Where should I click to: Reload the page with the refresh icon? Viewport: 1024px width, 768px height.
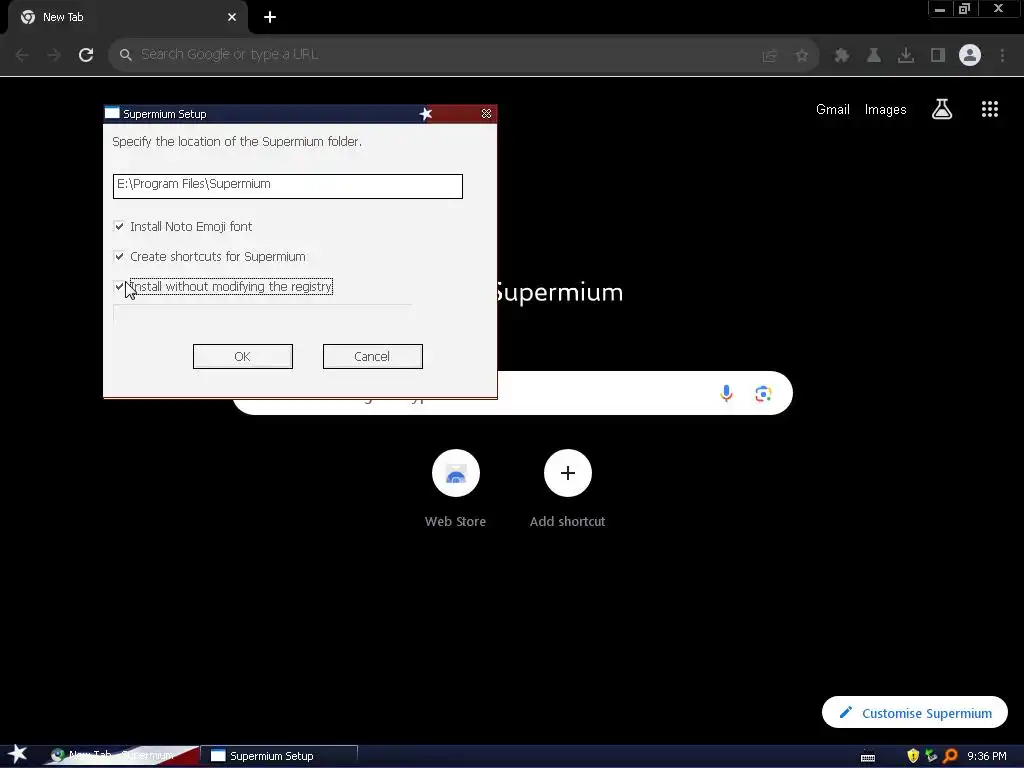(86, 55)
